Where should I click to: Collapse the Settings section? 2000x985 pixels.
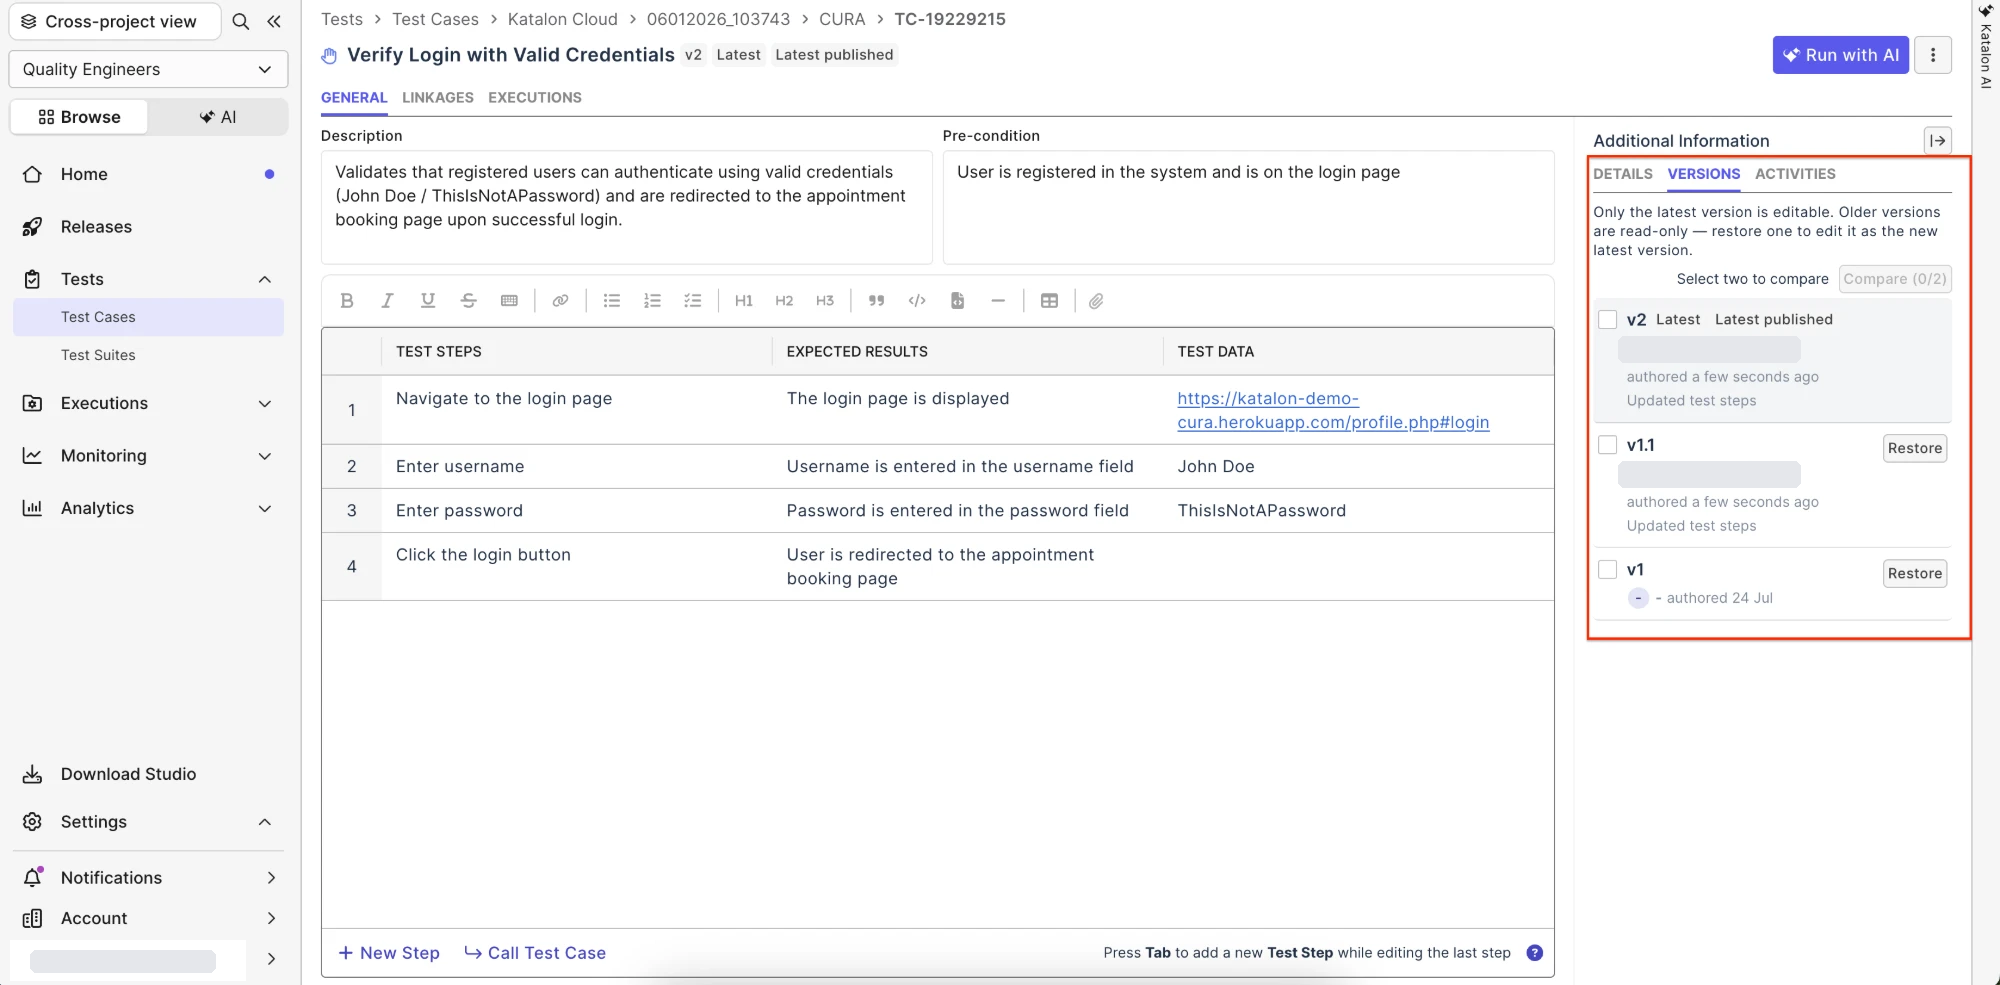coord(265,822)
